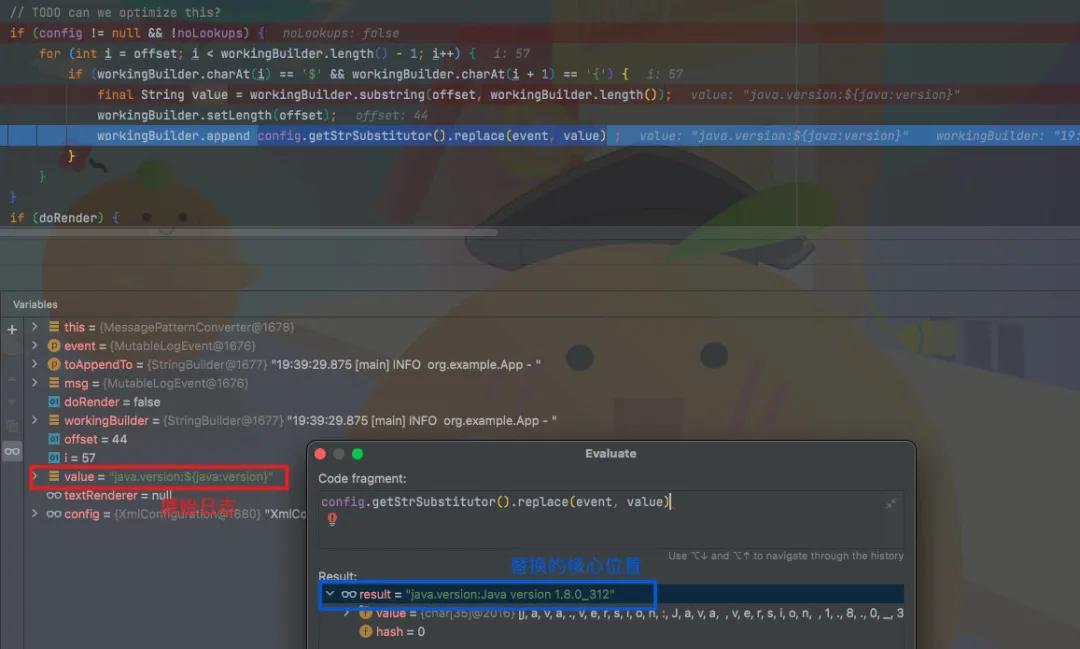
Task: Expand the msg variable node
Action: [x=34, y=382]
